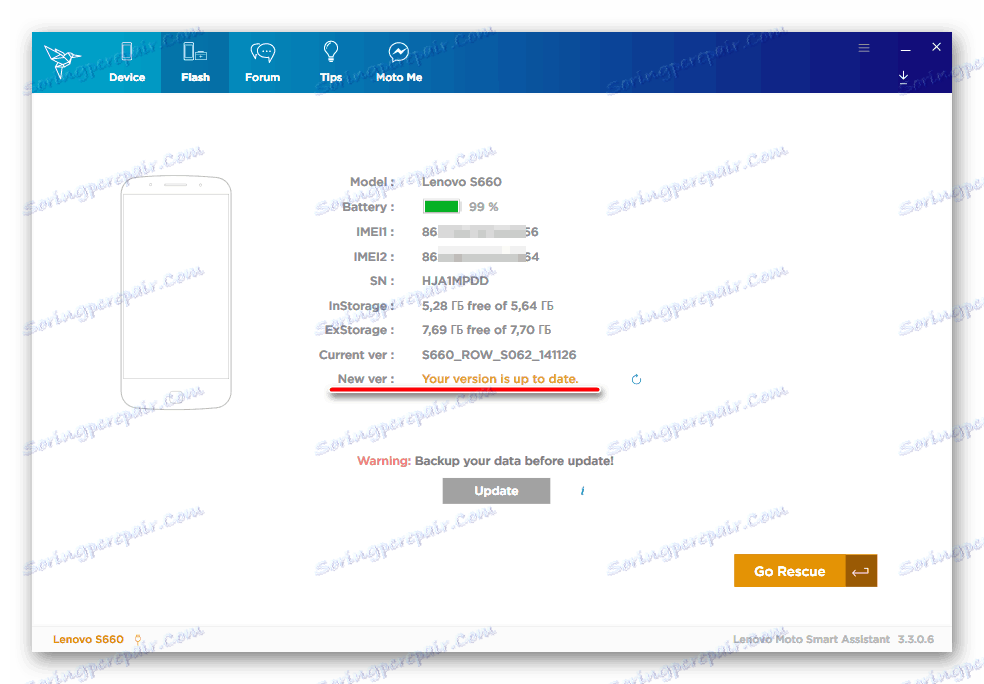
Task: Click the USB connection icon beside Lenovo S660
Action: (x=139, y=639)
